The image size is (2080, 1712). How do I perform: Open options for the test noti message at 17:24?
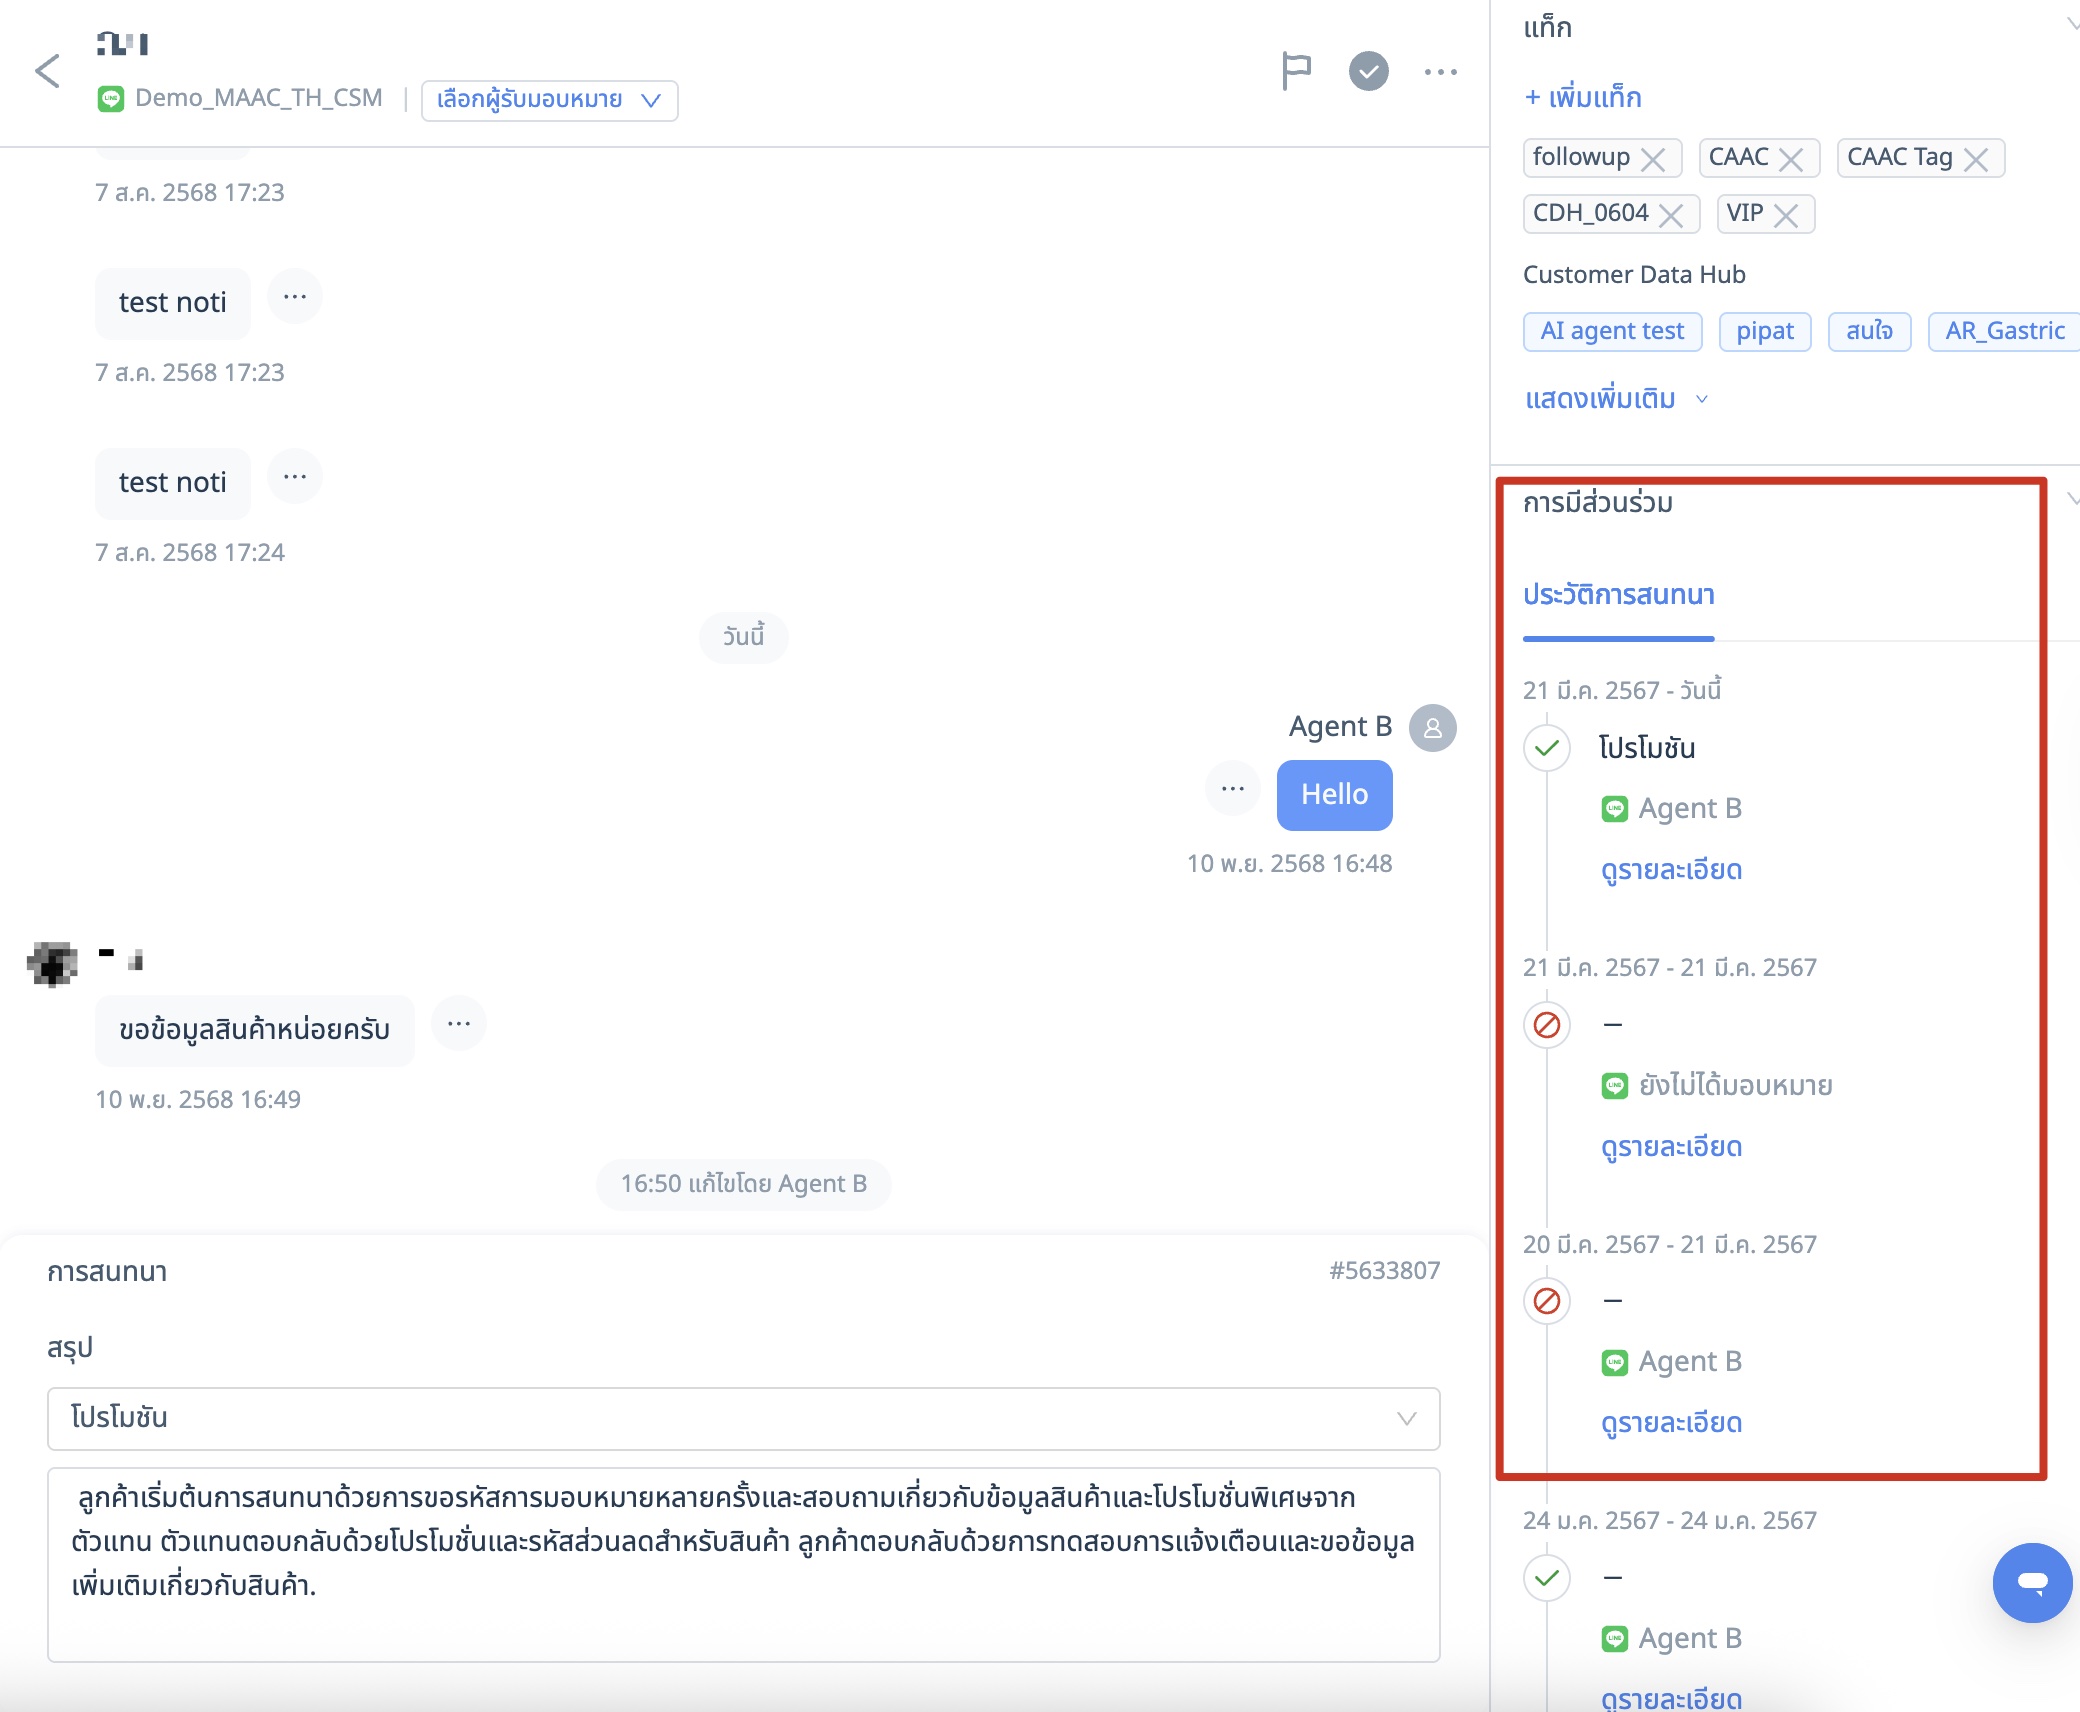click(295, 477)
